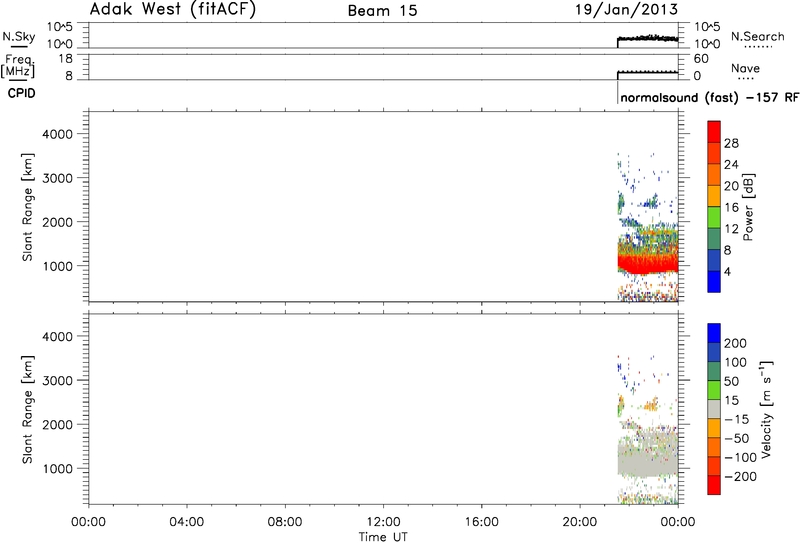Click the noise trace in the N.Sky panel

click(x=648, y=38)
